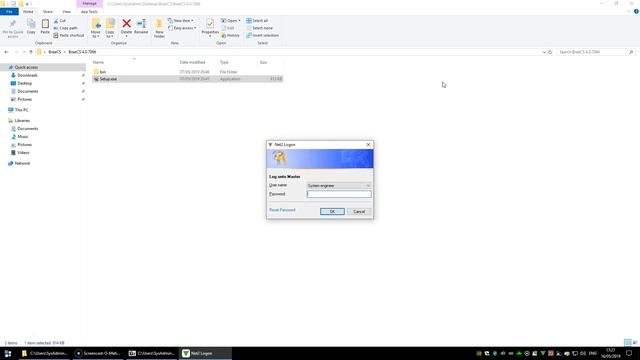Viewport: 640px width, 360px height.
Task: Click Cut in the Clipboard group
Action: [60, 20]
